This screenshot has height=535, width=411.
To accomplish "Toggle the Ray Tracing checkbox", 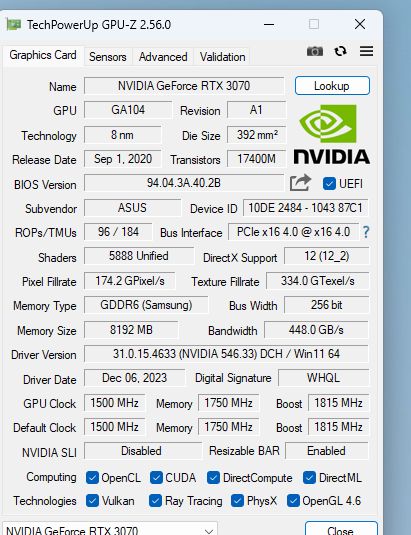I will 156,501.
